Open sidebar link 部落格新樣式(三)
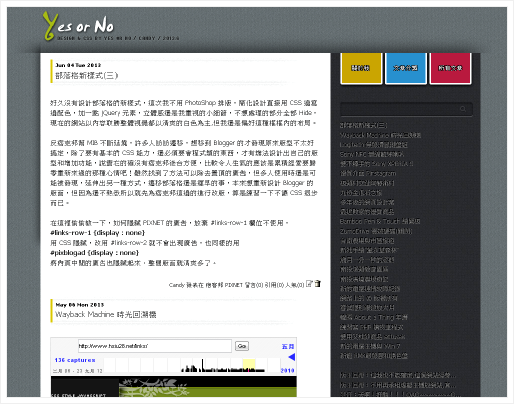 (363, 125)
